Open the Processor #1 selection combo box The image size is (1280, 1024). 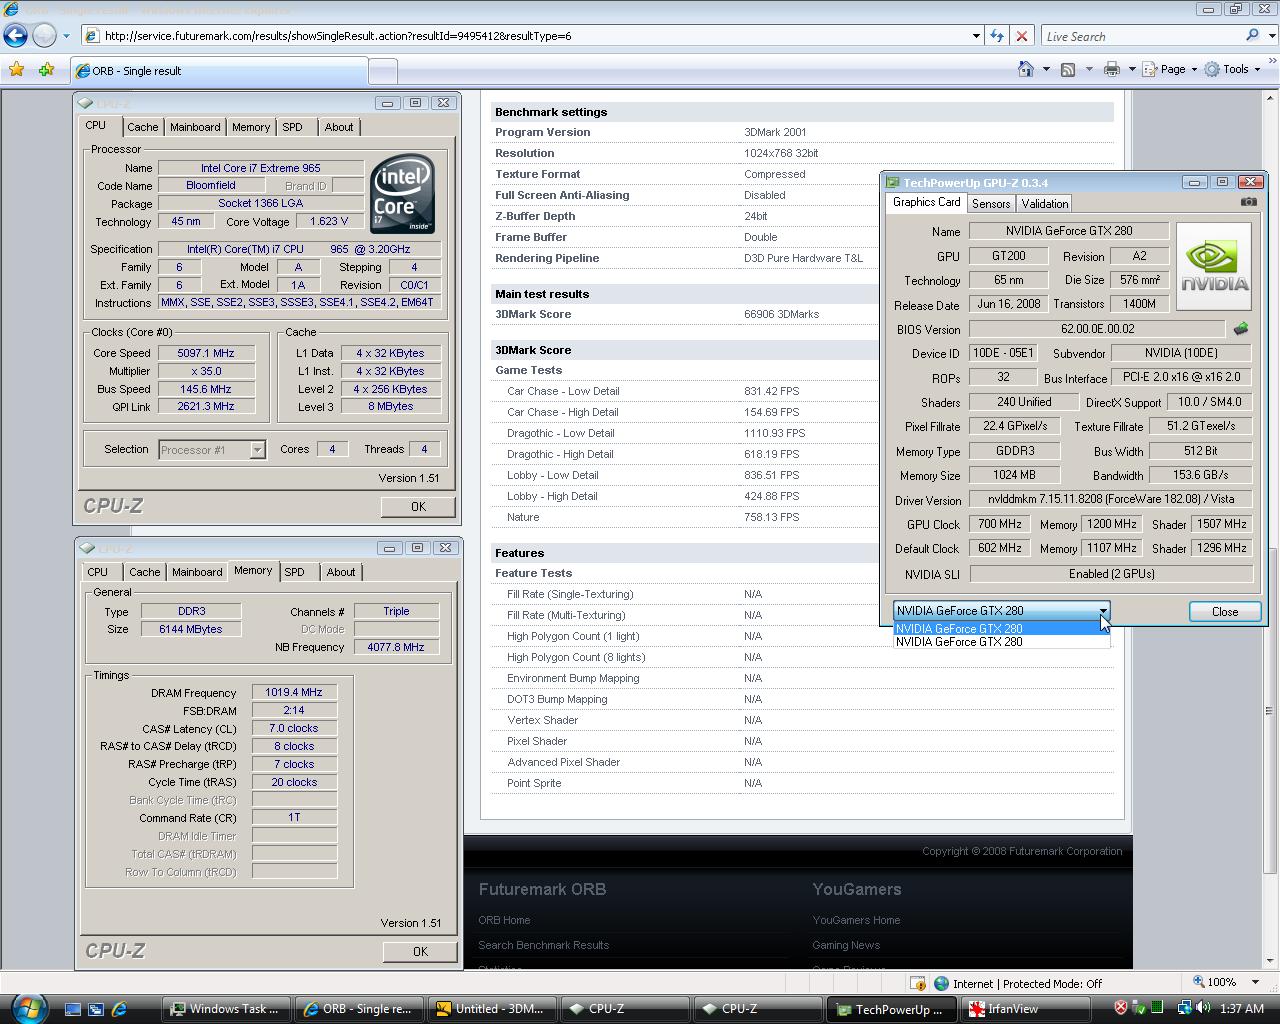coord(211,449)
